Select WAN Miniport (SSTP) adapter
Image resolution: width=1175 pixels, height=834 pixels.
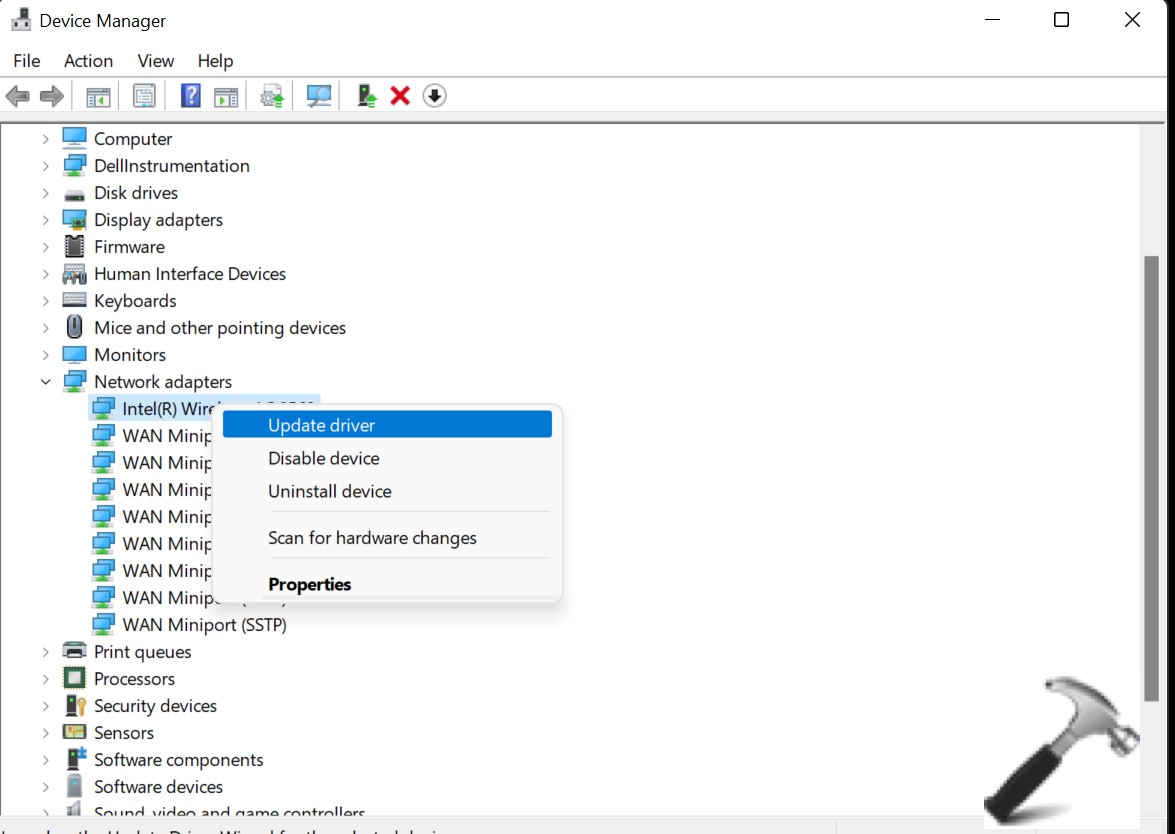click(204, 625)
